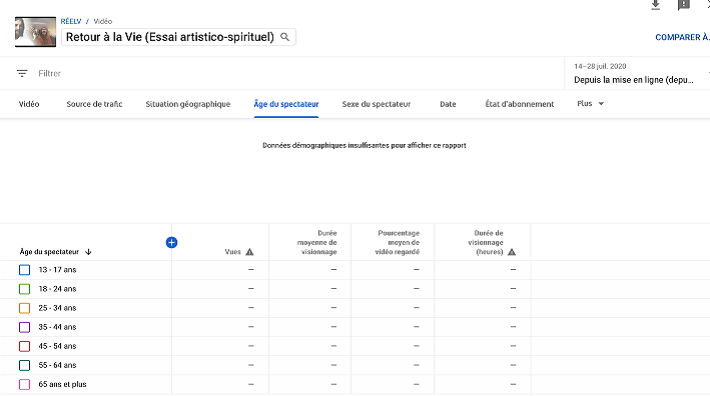This screenshot has height=396, width=710.
Task: Click the 13 - 17 ans row label
Action: tap(58, 270)
